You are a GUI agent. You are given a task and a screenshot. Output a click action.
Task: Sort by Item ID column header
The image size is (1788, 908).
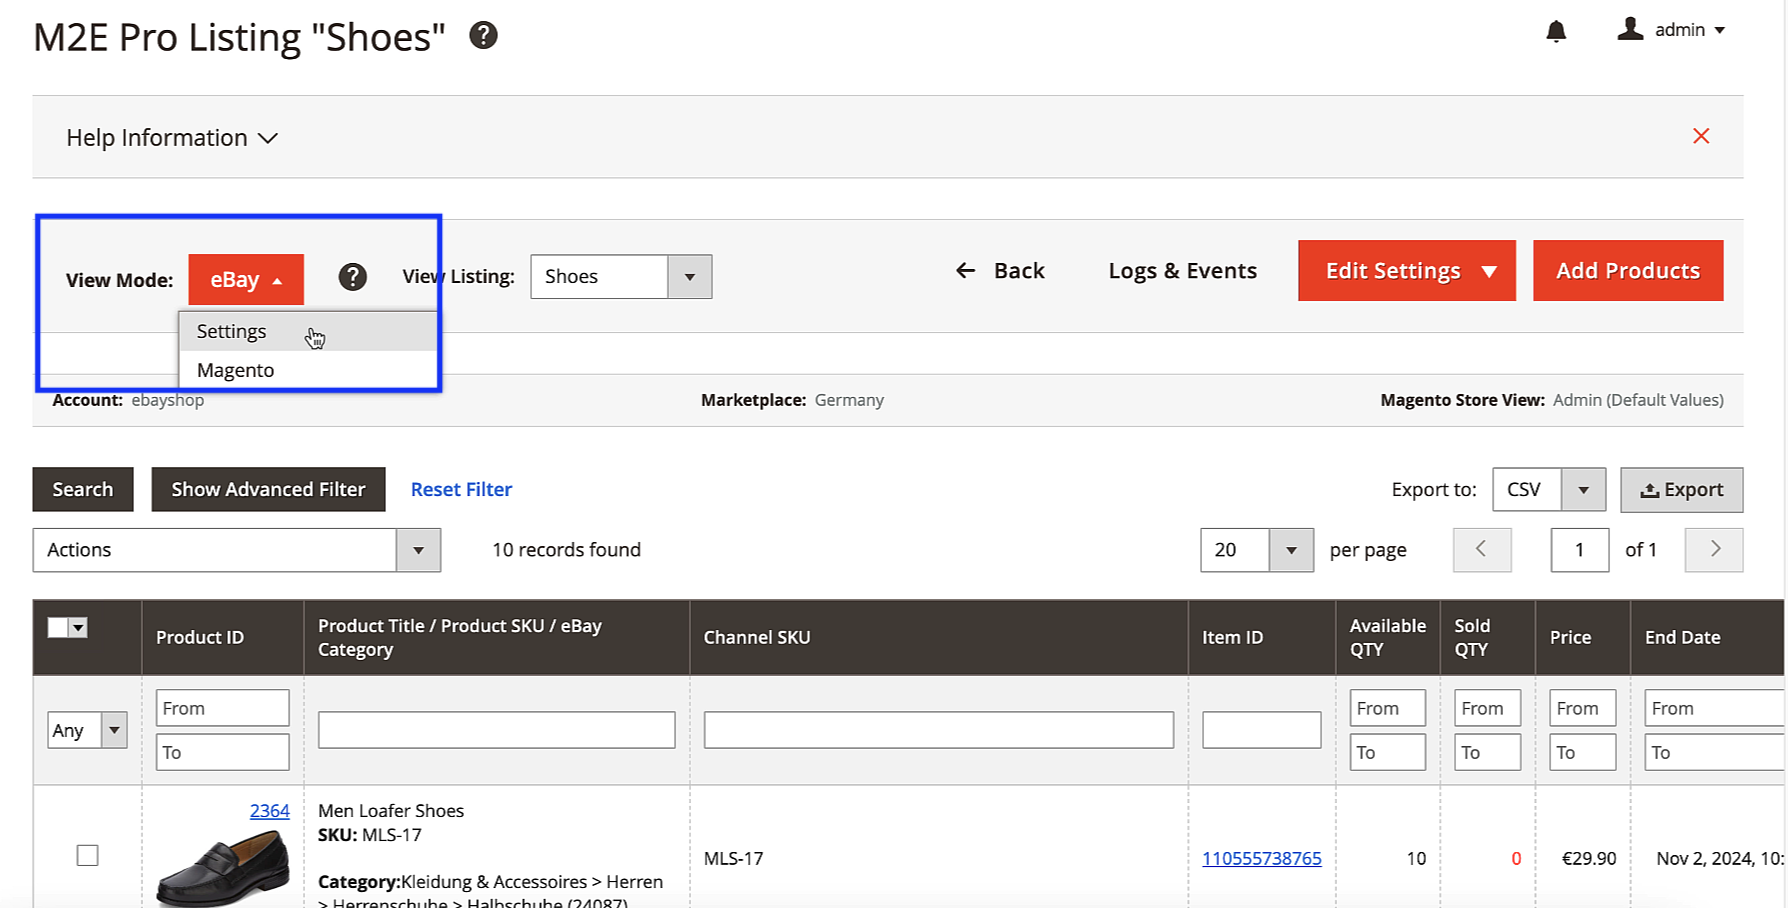1232,637
